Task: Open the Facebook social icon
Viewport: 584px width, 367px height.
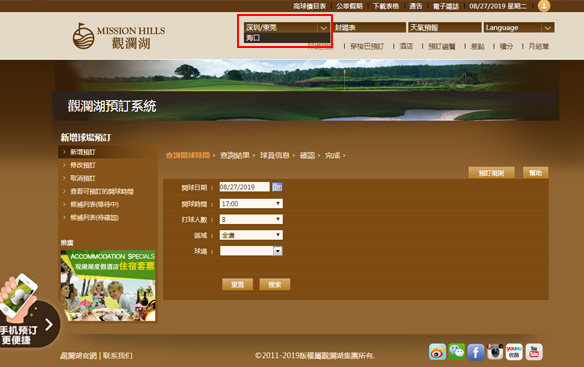Action: pos(476,352)
